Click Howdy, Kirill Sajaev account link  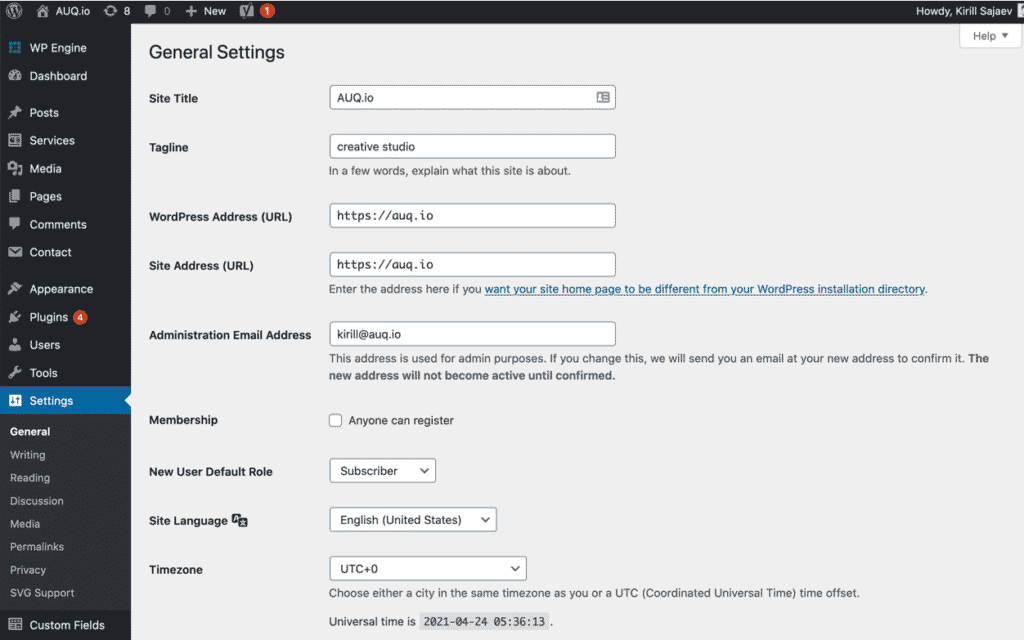pos(963,11)
